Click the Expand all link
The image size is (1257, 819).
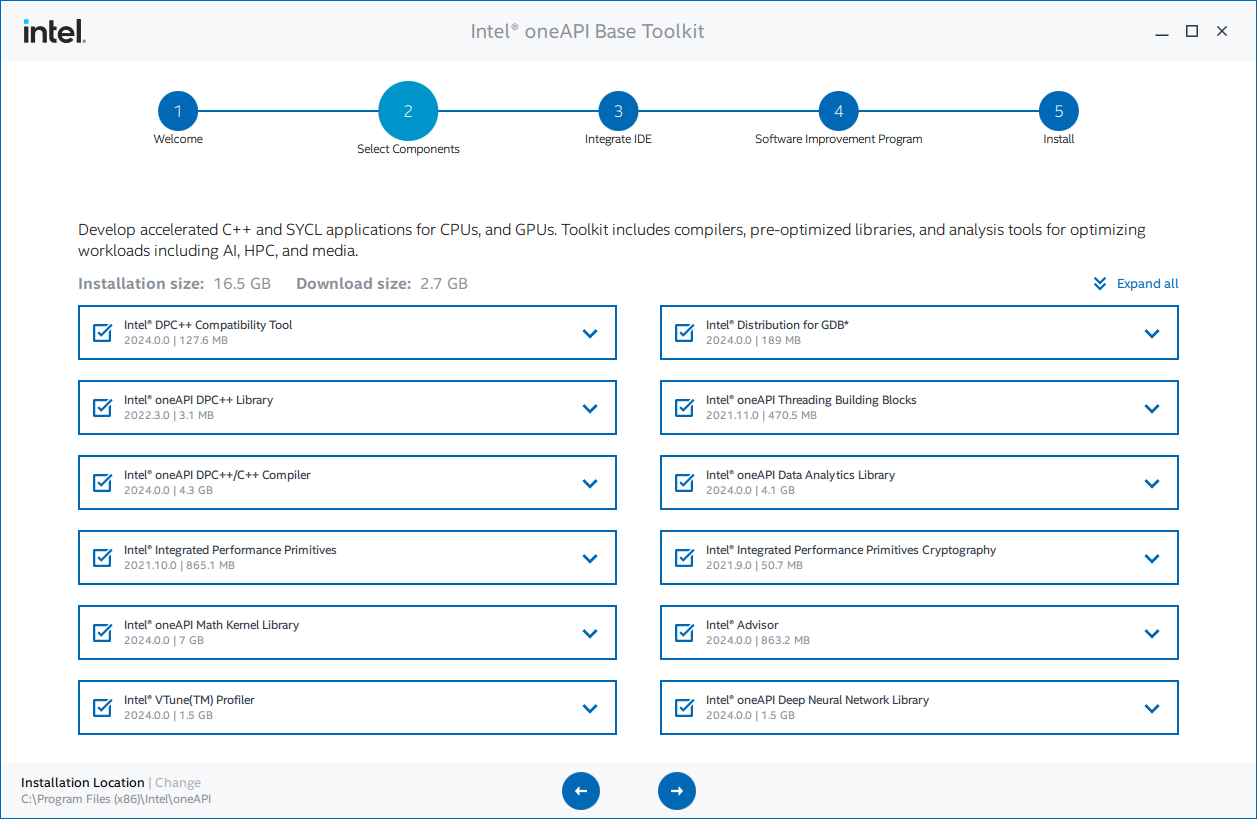click(x=1137, y=284)
